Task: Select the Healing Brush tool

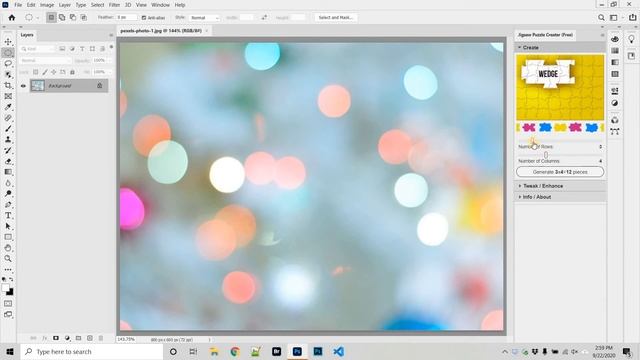Action: [8, 118]
